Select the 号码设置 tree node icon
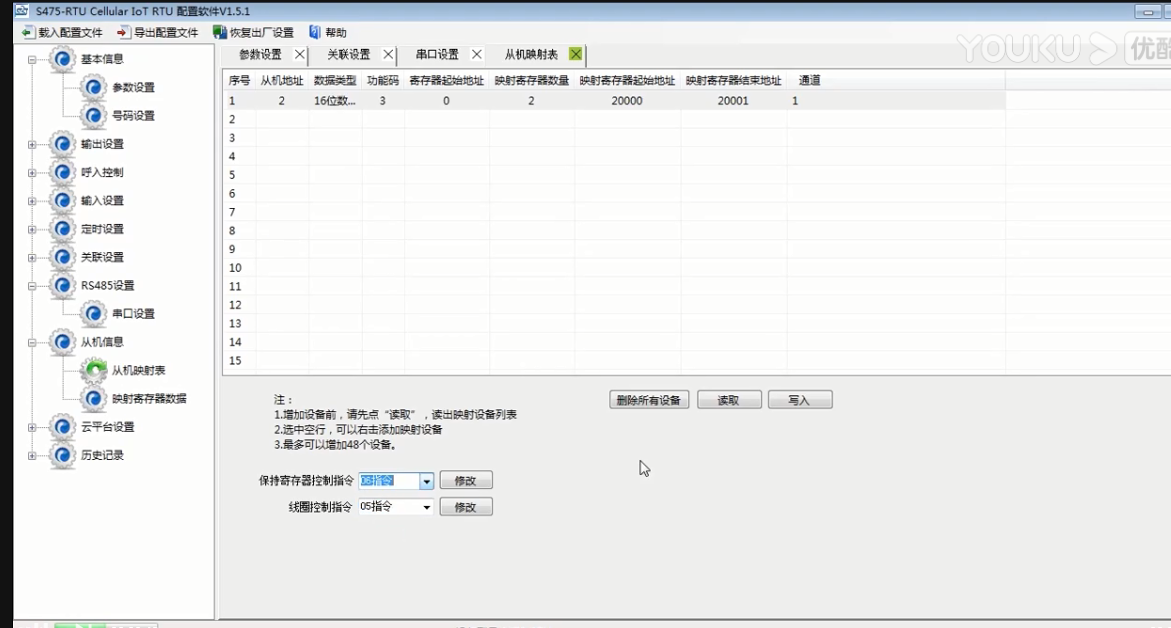 point(94,116)
